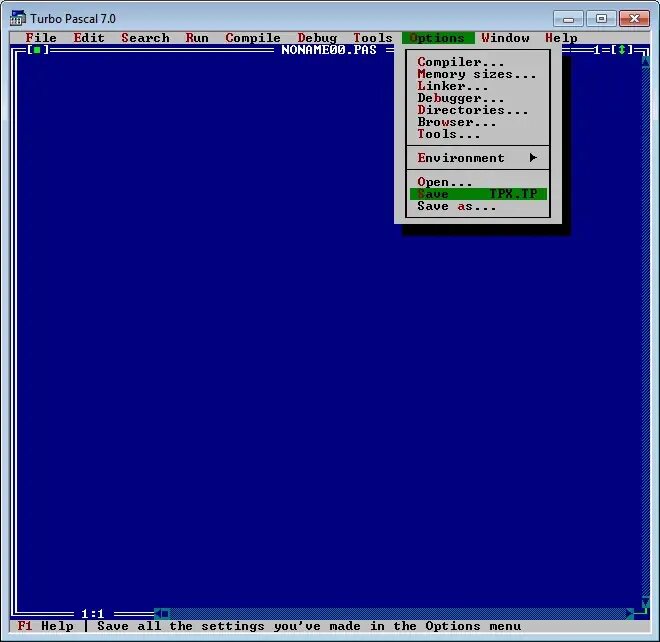Click window number 1 indicator
660x642 pixels.
click(x=597, y=50)
